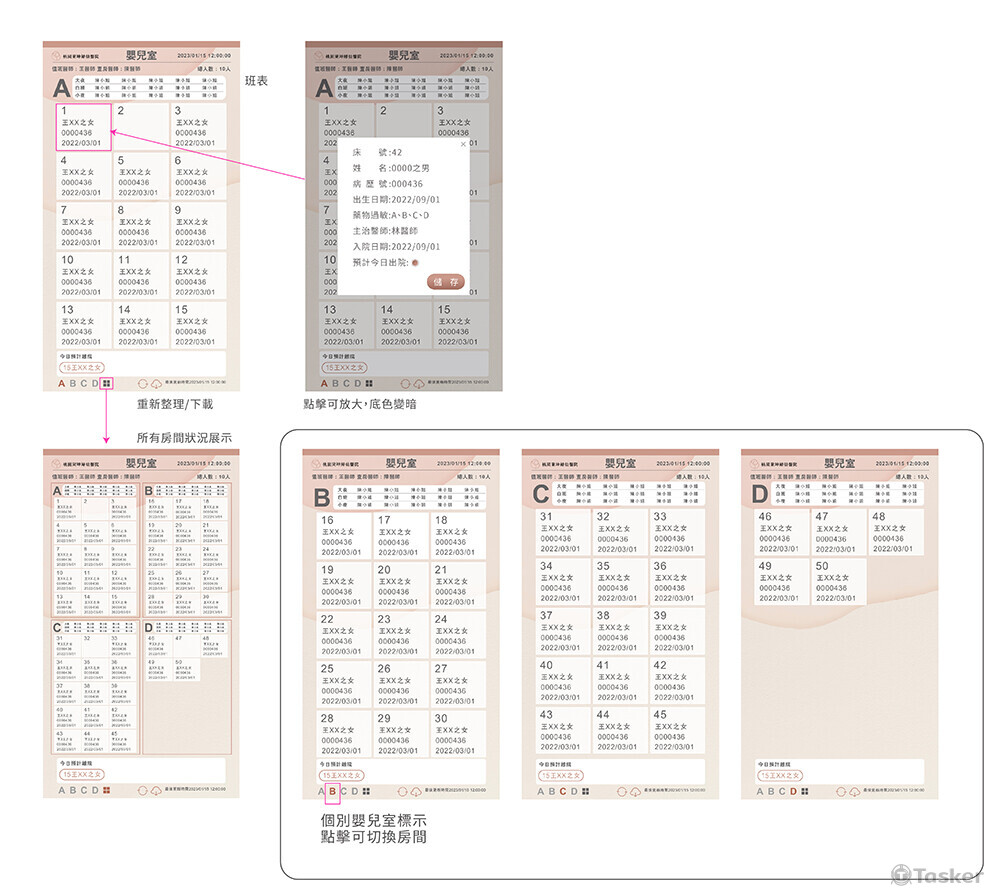
Task: Select room D tab on room D screen
Action: [793, 791]
